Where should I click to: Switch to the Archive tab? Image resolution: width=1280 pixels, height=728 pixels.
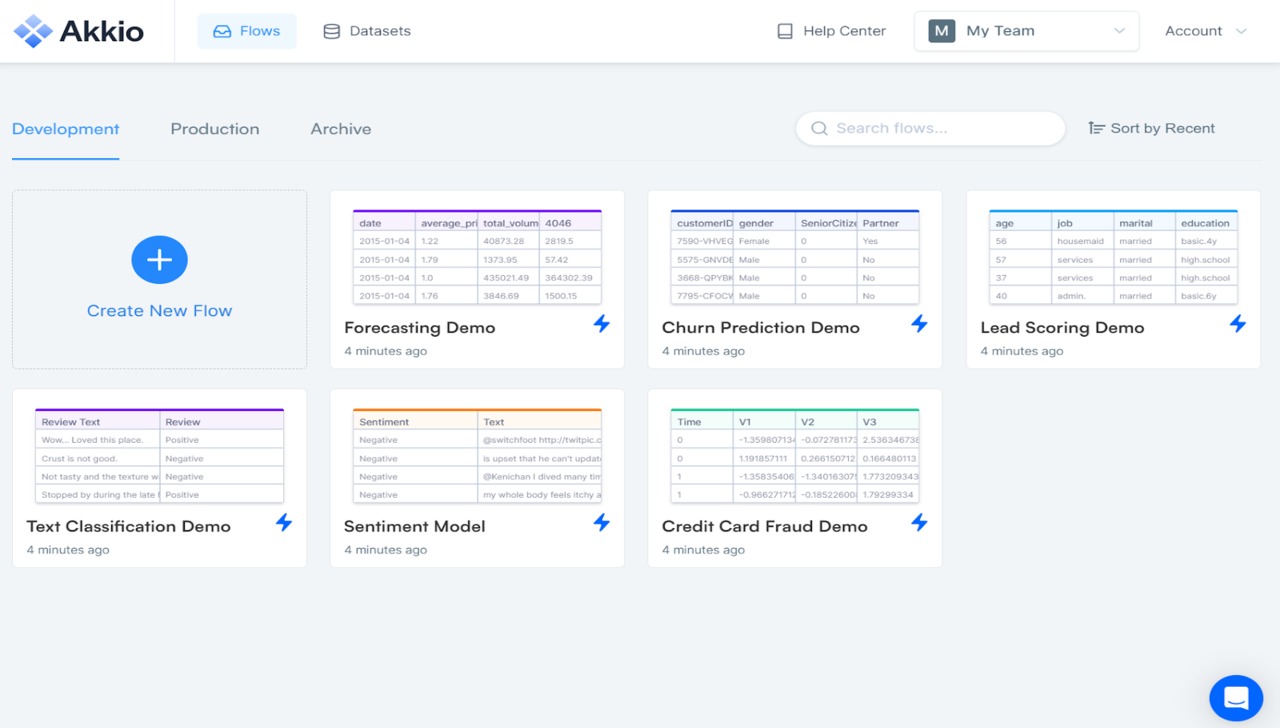[341, 129]
